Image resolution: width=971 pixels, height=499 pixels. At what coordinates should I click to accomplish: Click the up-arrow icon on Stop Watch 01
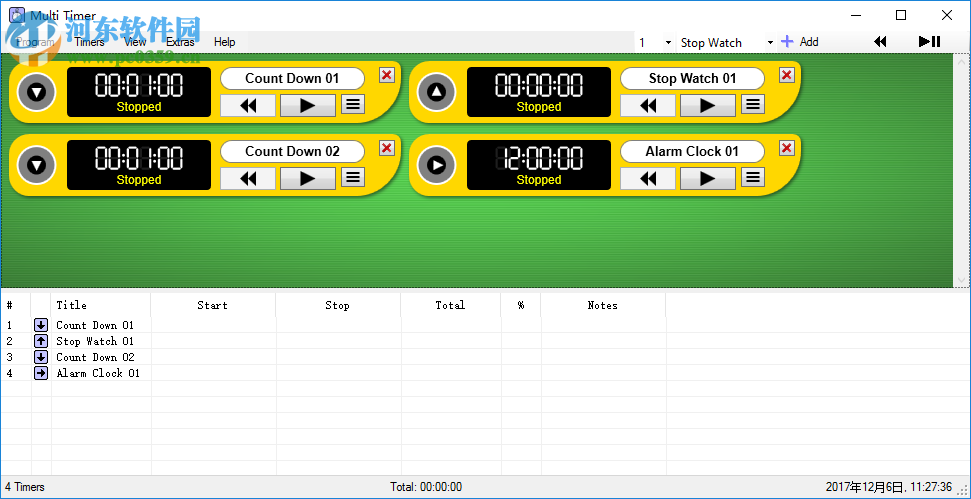click(x=437, y=92)
